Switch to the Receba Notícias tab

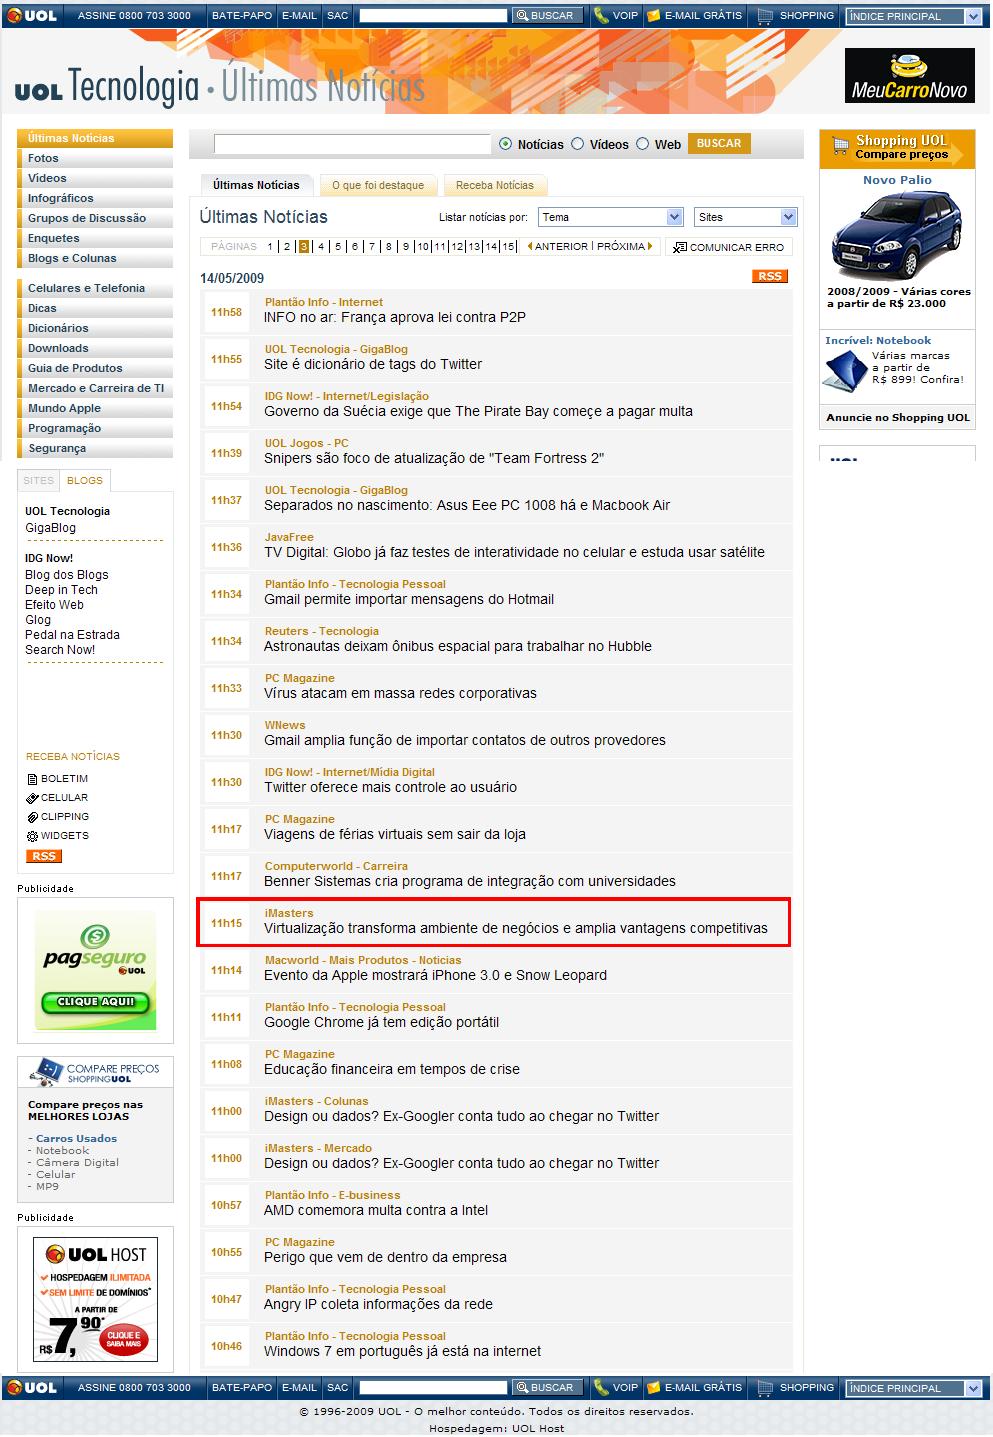coord(494,185)
